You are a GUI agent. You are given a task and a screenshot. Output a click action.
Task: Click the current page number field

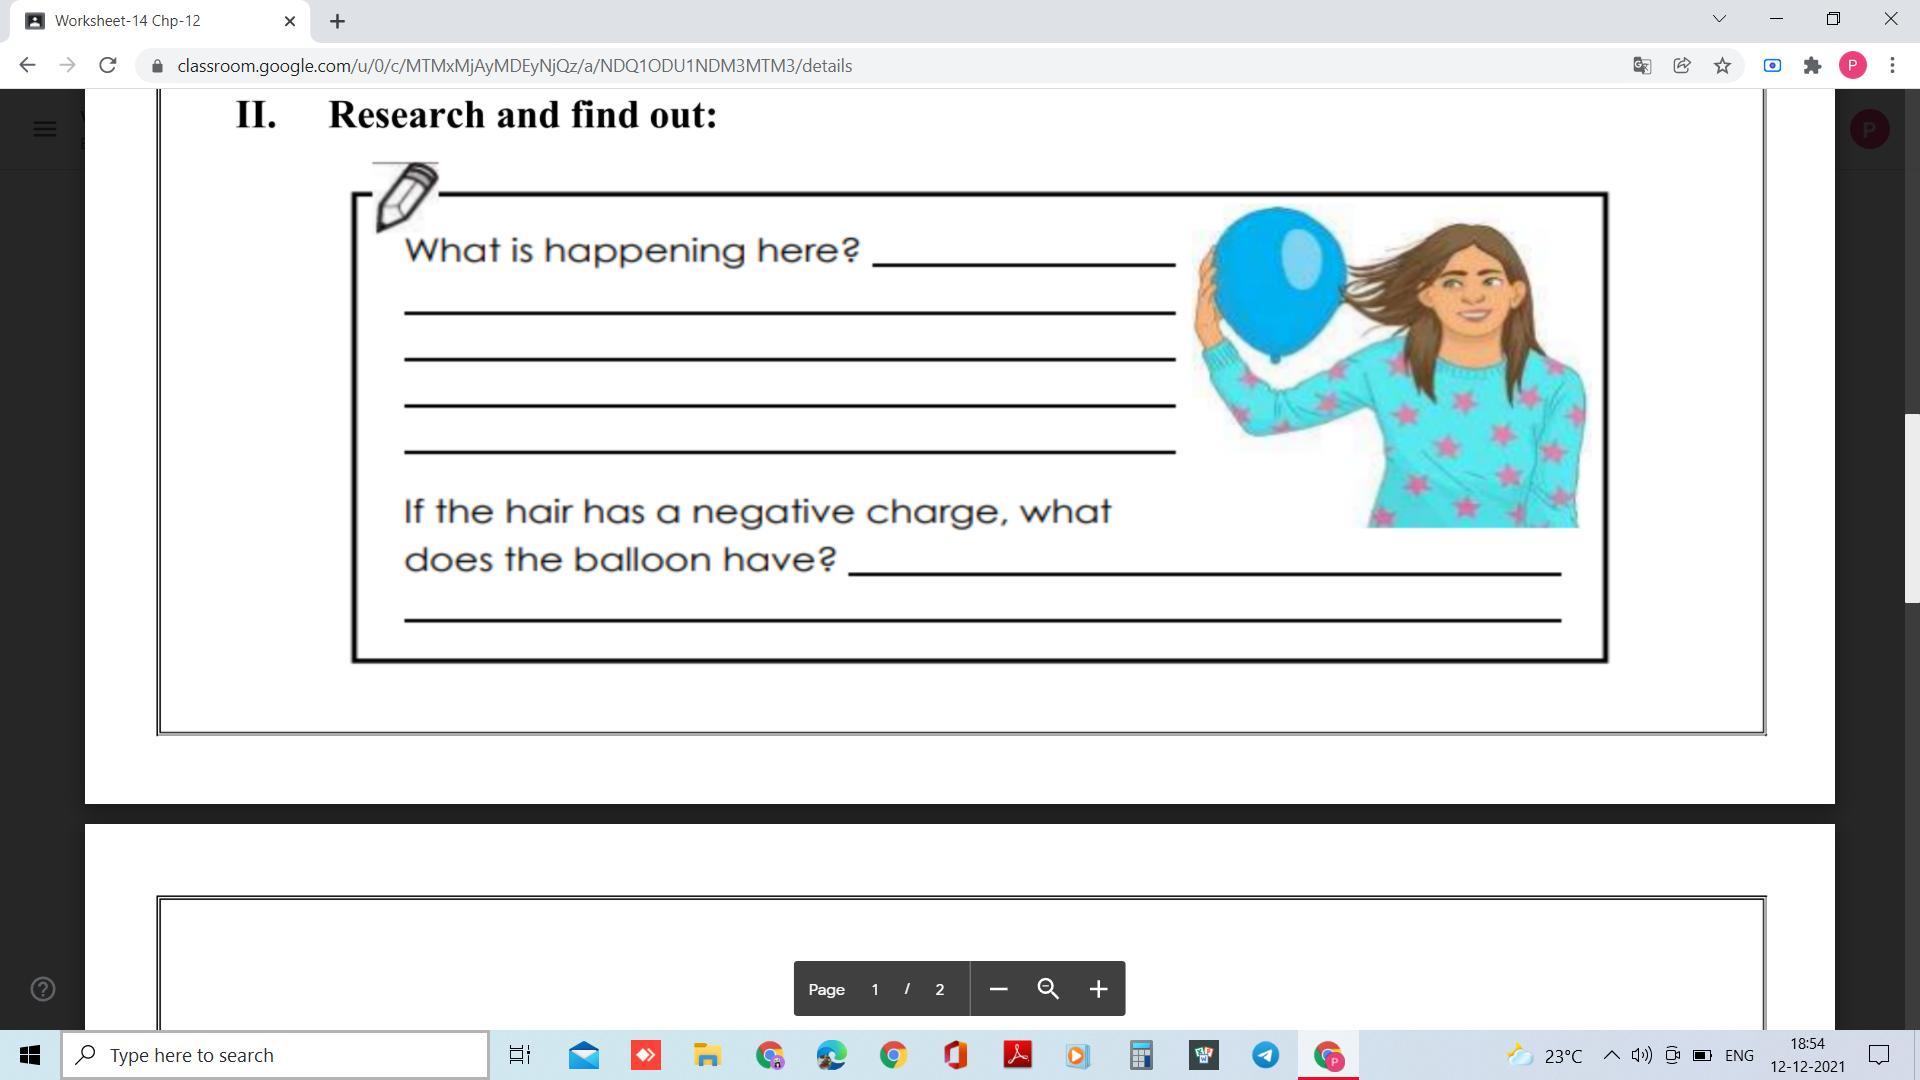click(875, 989)
